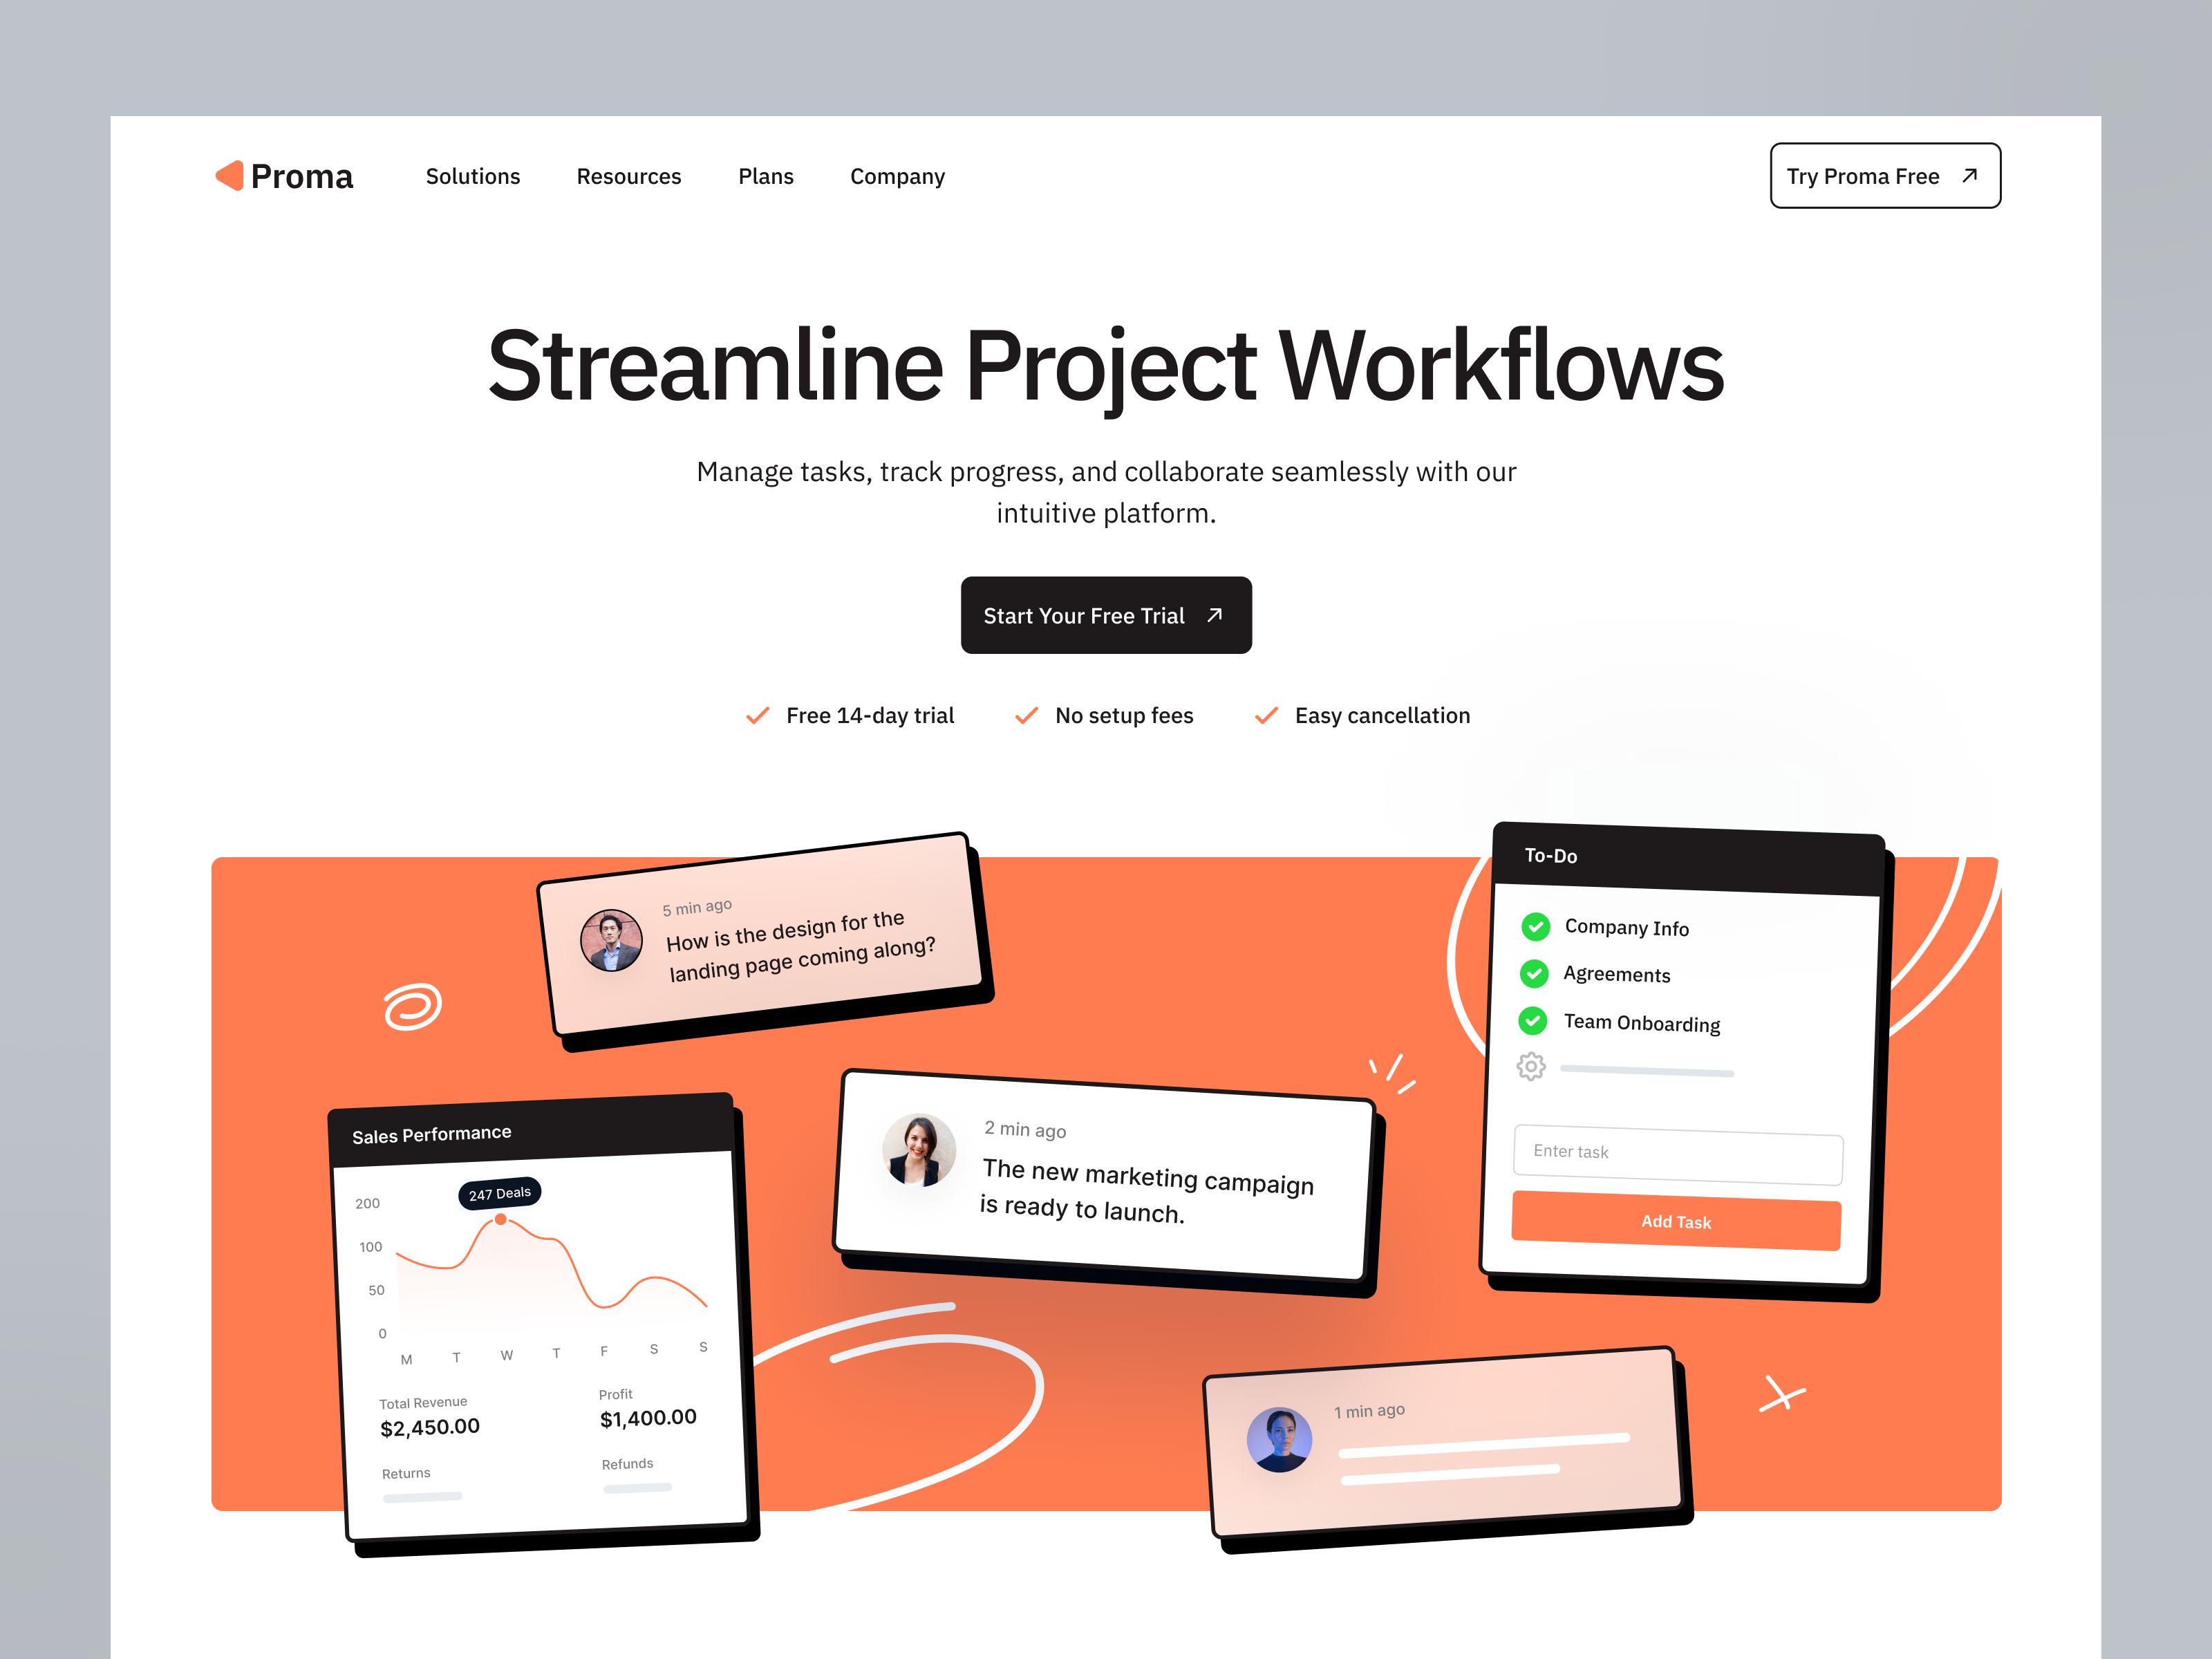Click the 5 min ago timestamp
The image size is (2212, 1659).
pyautogui.click(x=697, y=907)
